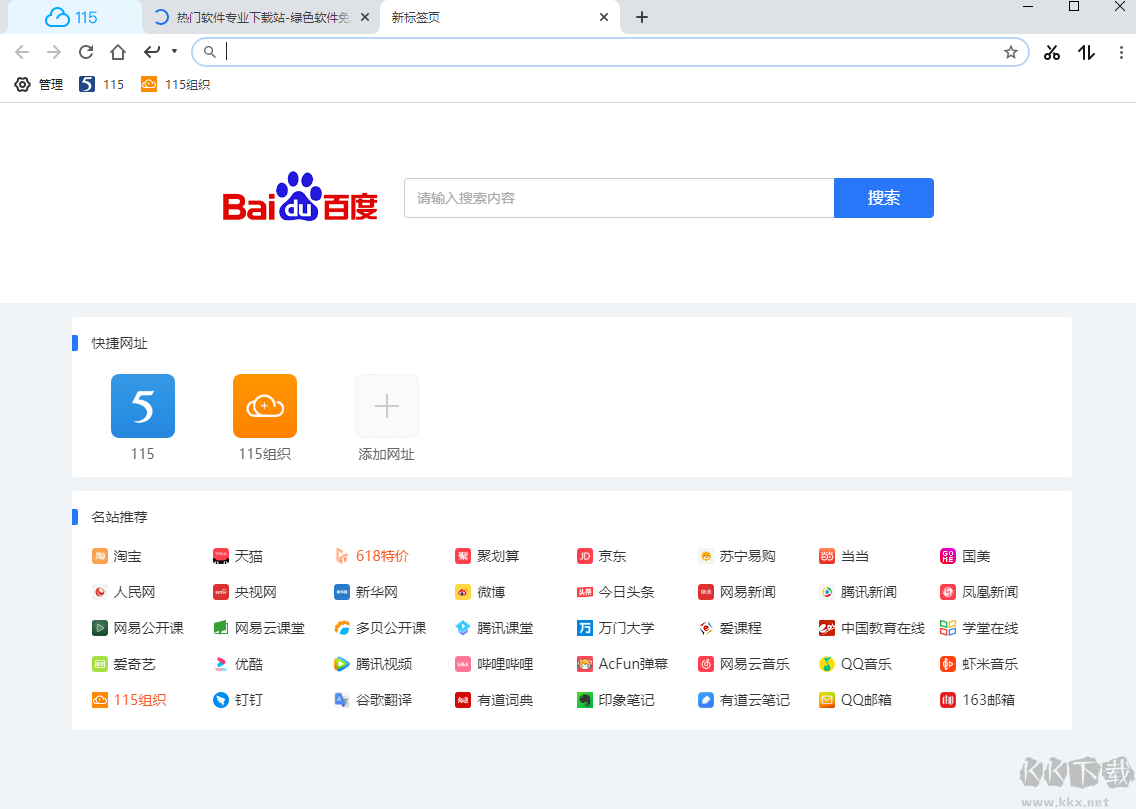Visit the 央视网 link
The height and width of the screenshot is (809, 1136).
[245, 592]
